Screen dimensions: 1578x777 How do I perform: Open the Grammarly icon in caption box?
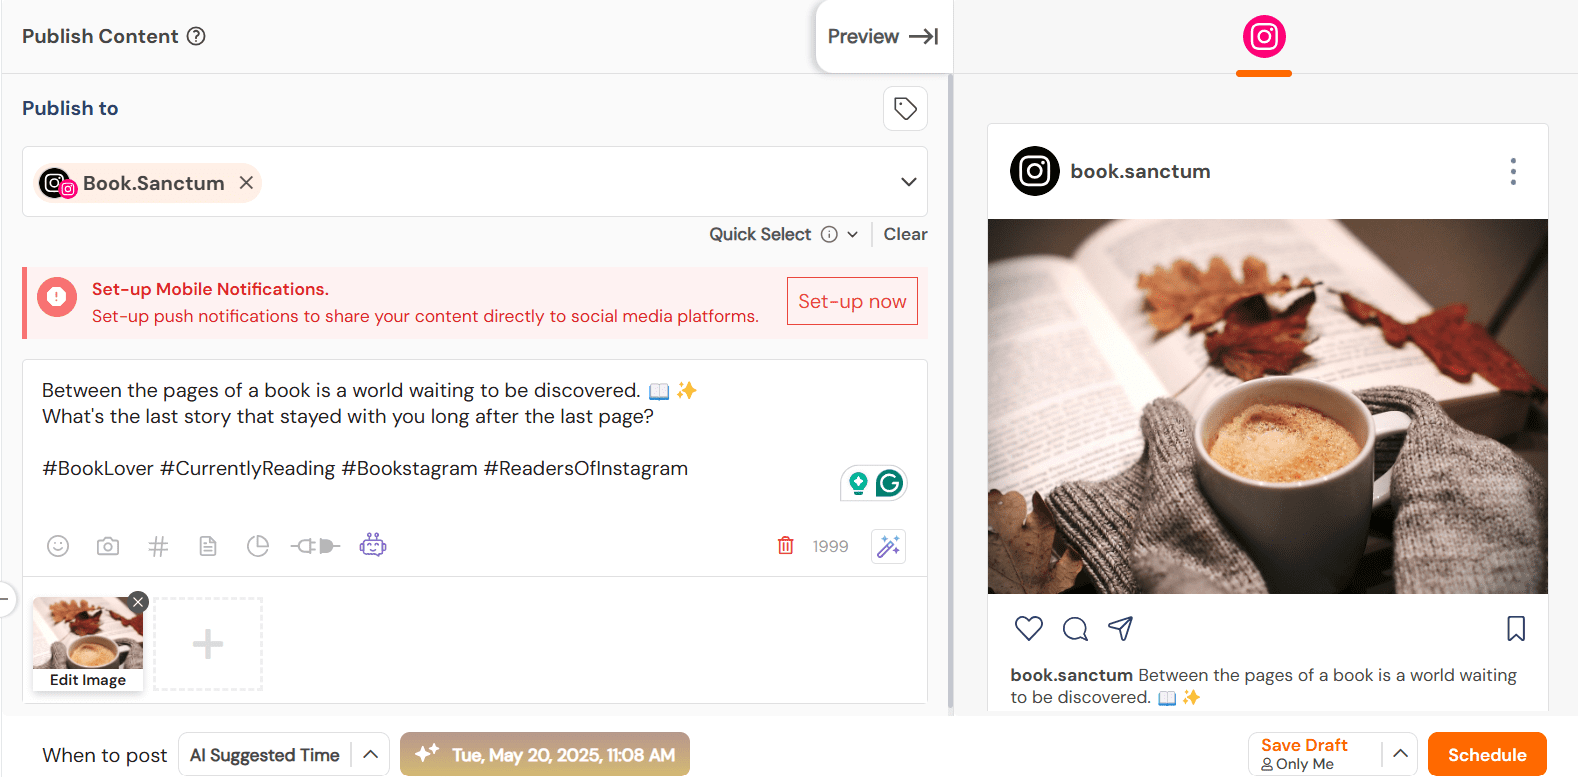(x=889, y=484)
